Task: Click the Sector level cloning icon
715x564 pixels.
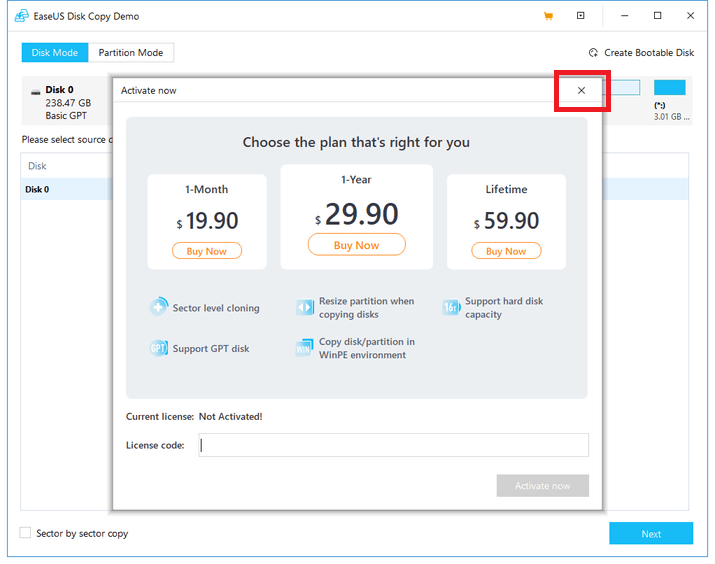Action: 159,308
